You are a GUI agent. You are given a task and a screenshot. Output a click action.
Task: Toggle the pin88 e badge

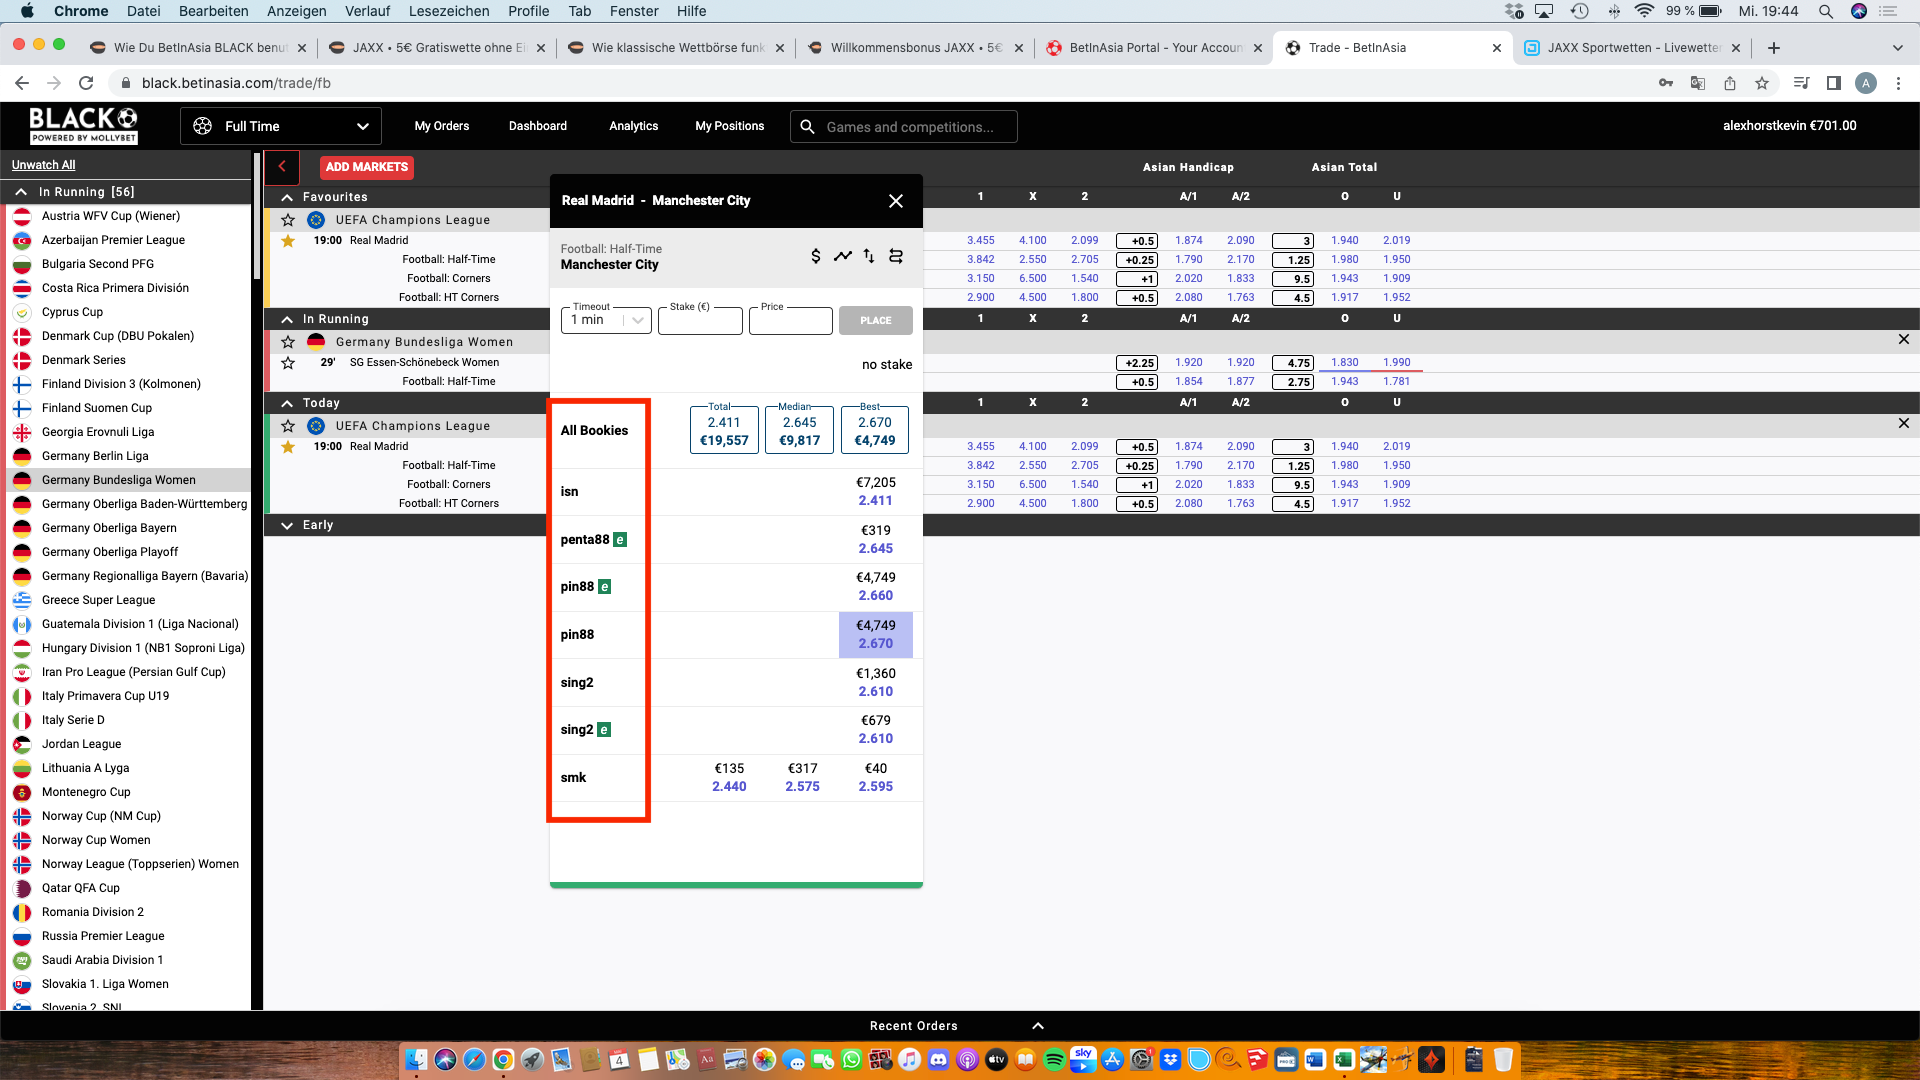pos(605,587)
